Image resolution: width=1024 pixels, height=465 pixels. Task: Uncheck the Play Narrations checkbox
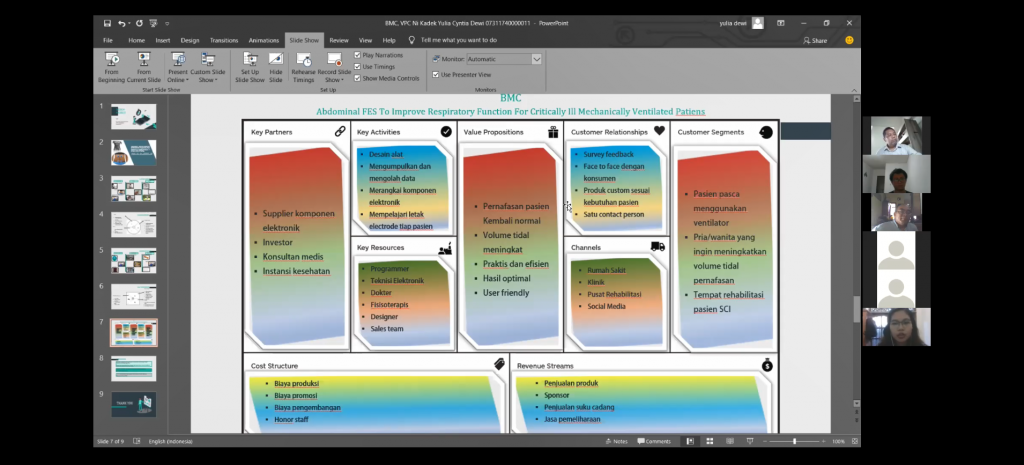[358, 55]
